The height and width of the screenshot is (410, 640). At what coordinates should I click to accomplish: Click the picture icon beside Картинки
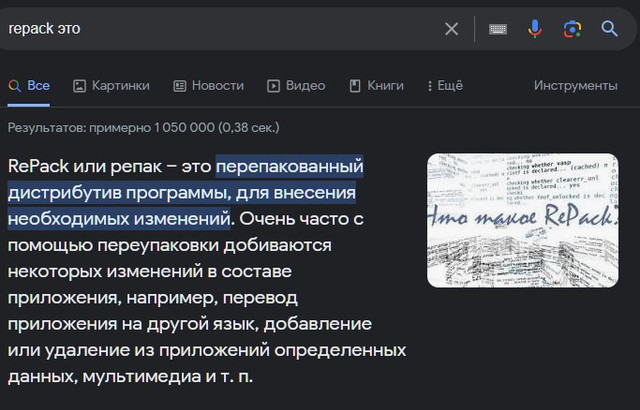tap(80, 86)
